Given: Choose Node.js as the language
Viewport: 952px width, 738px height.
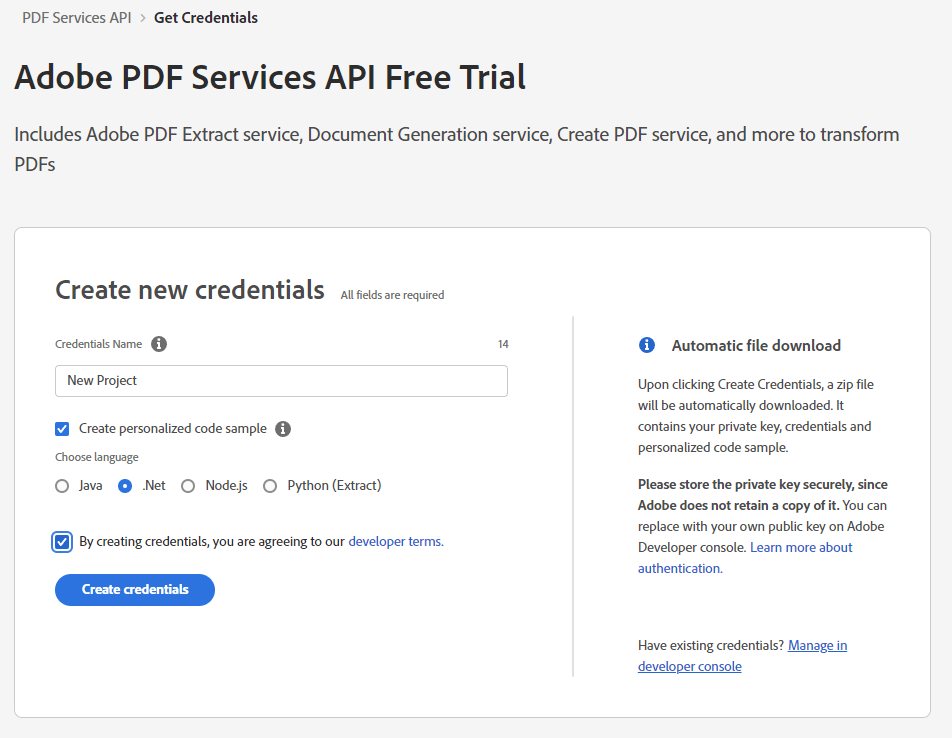Looking at the screenshot, I should (x=188, y=486).
